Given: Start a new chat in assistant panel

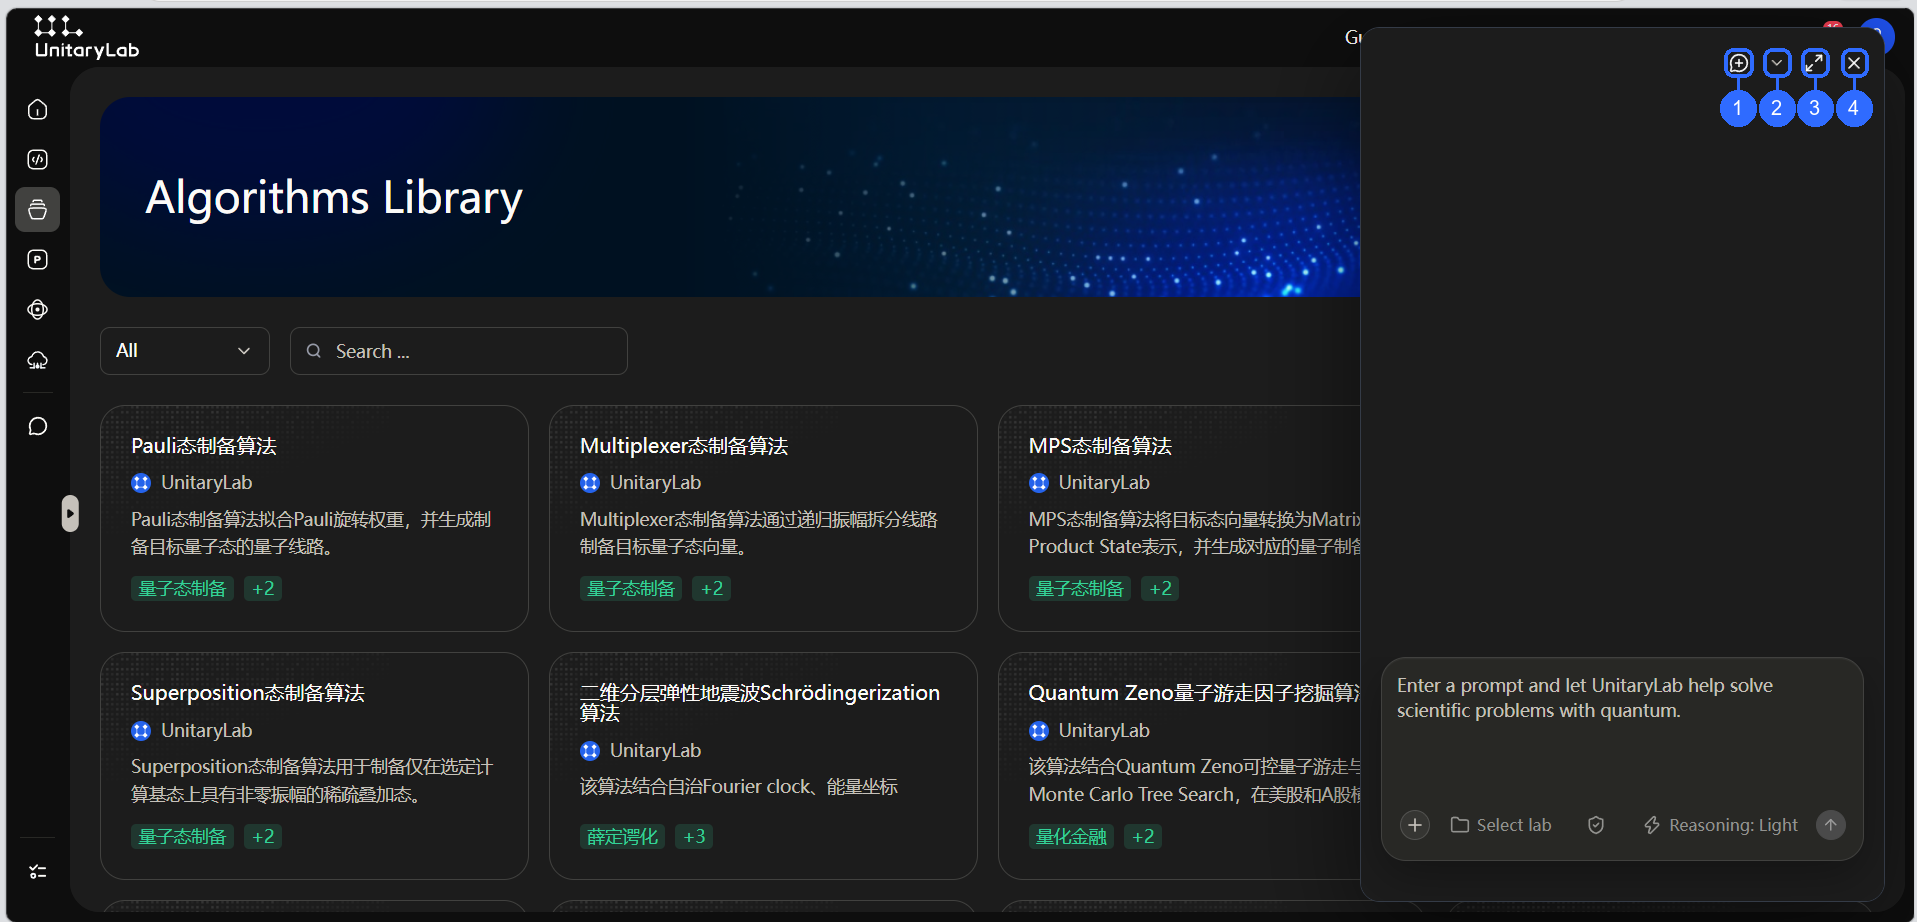Looking at the screenshot, I should click(1739, 63).
